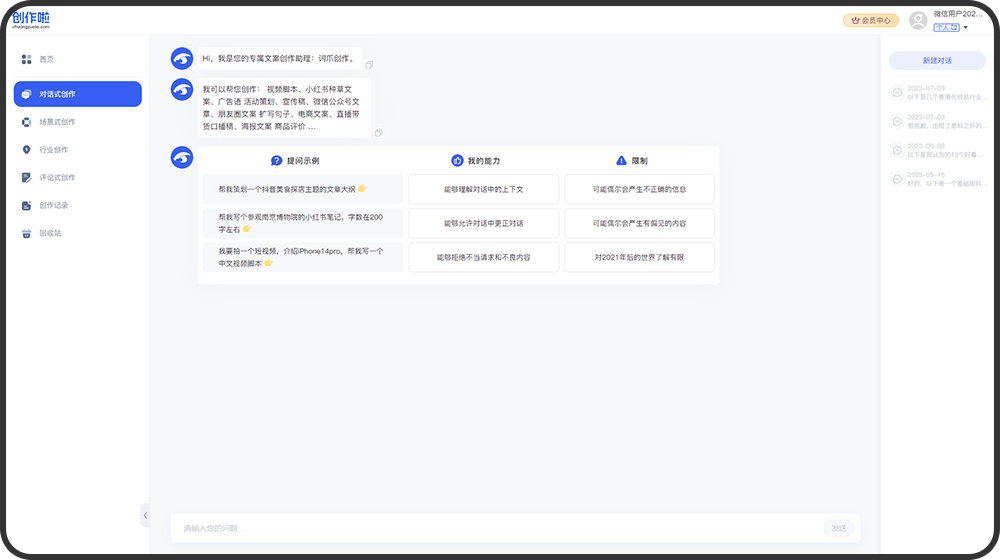Copy the second assistant message
1000x560 pixels.
[378, 133]
